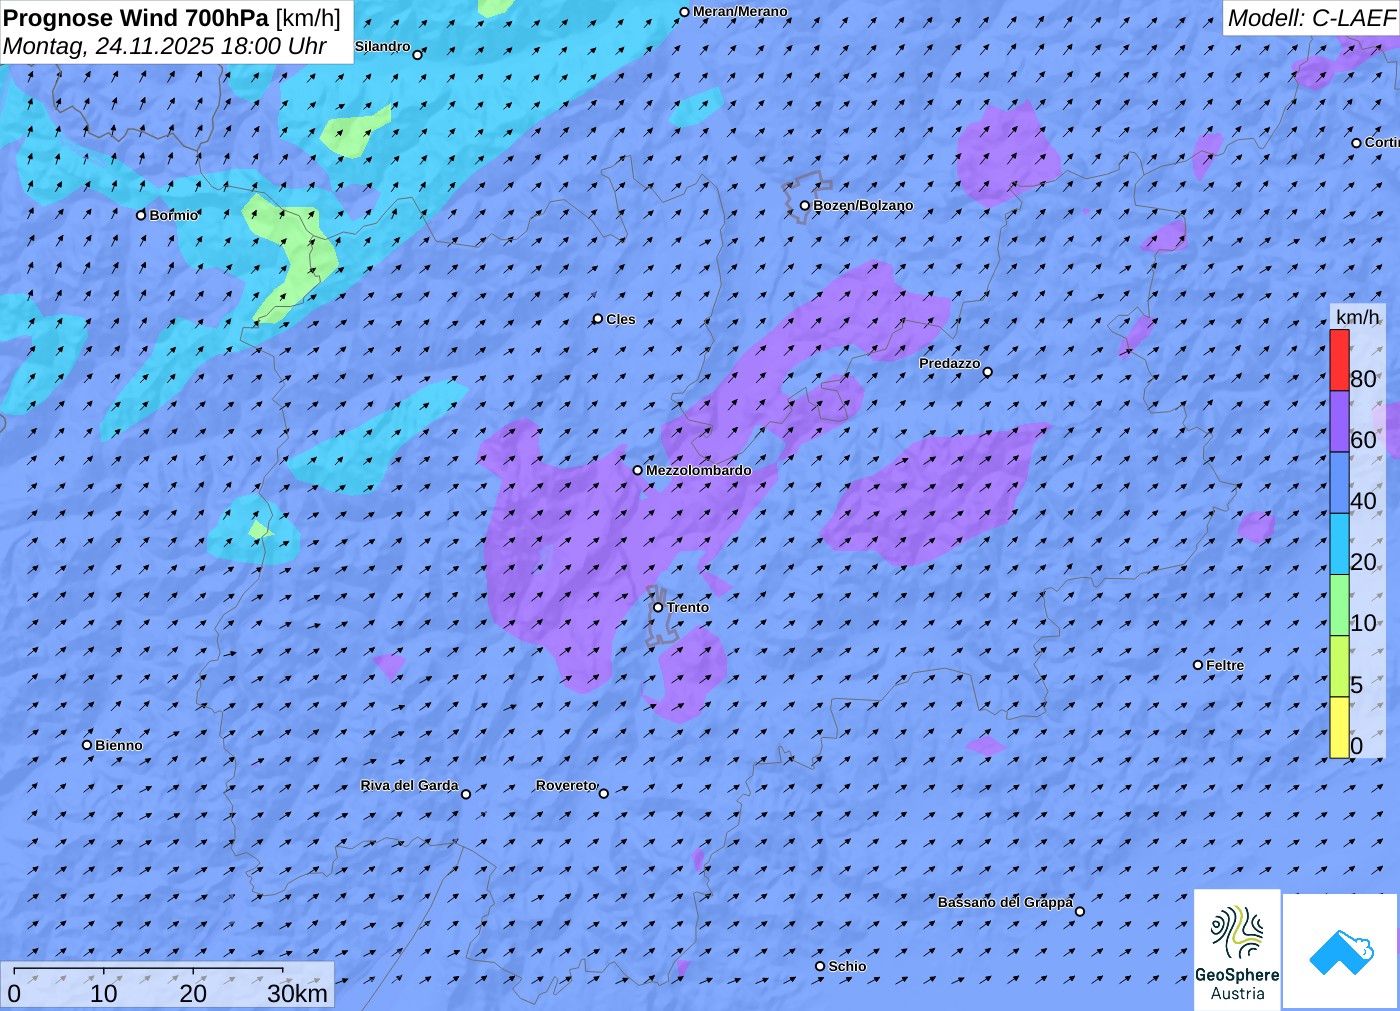The width and height of the screenshot is (1400, 1011).
Task: Click the date 'Montag, 24.11.2025 18:00 Uhr'
Action: pos(165,46)
